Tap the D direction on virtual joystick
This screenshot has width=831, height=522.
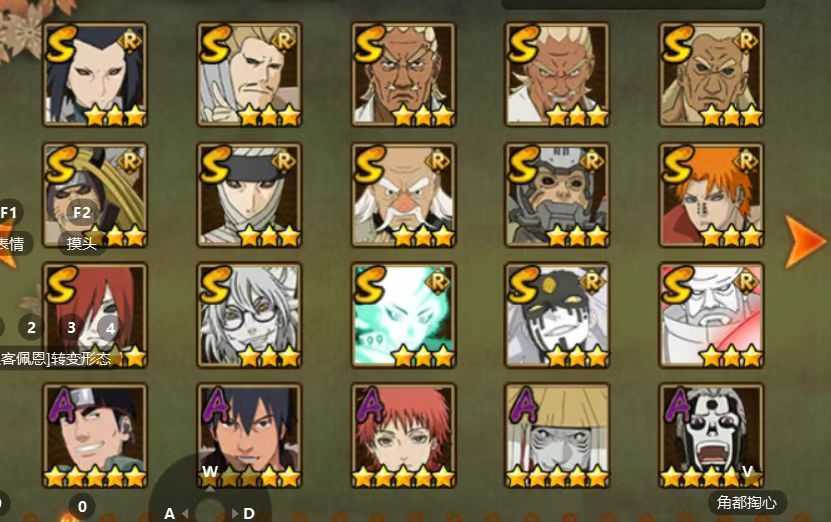pyautogui.click(x=249, y=513)
